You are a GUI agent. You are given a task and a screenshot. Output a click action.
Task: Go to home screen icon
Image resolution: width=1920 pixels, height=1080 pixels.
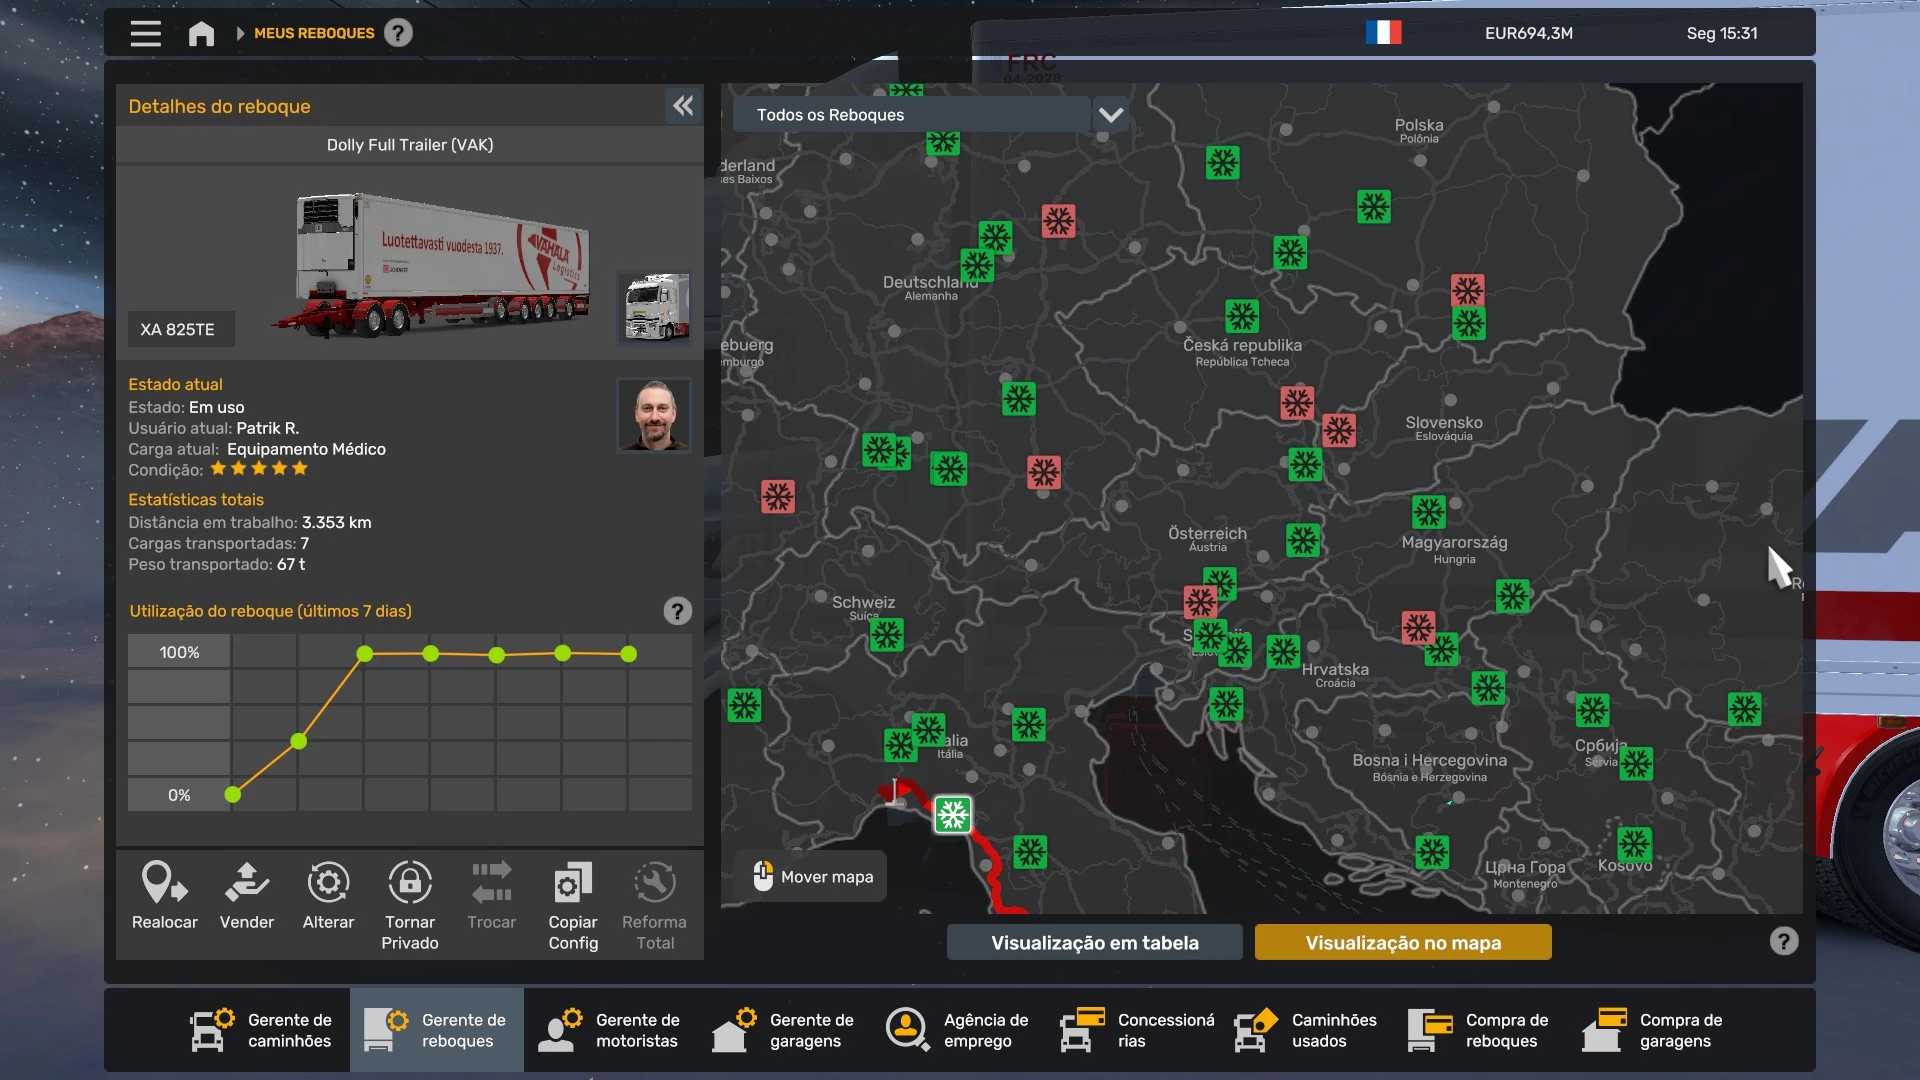coord(201,34)
